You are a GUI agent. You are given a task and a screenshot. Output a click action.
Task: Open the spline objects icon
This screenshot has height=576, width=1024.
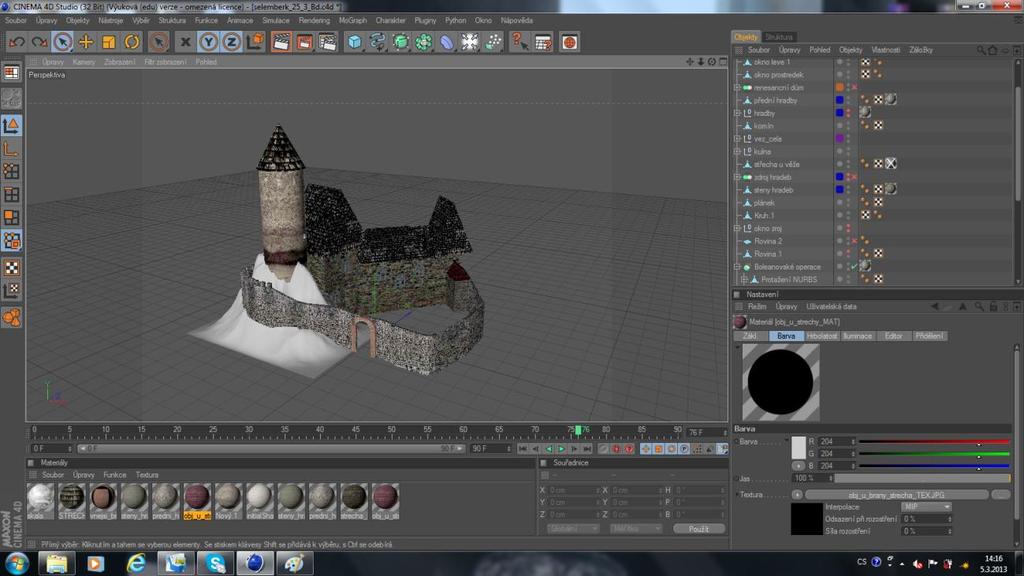pyautogui.click(x=377, y=42)
